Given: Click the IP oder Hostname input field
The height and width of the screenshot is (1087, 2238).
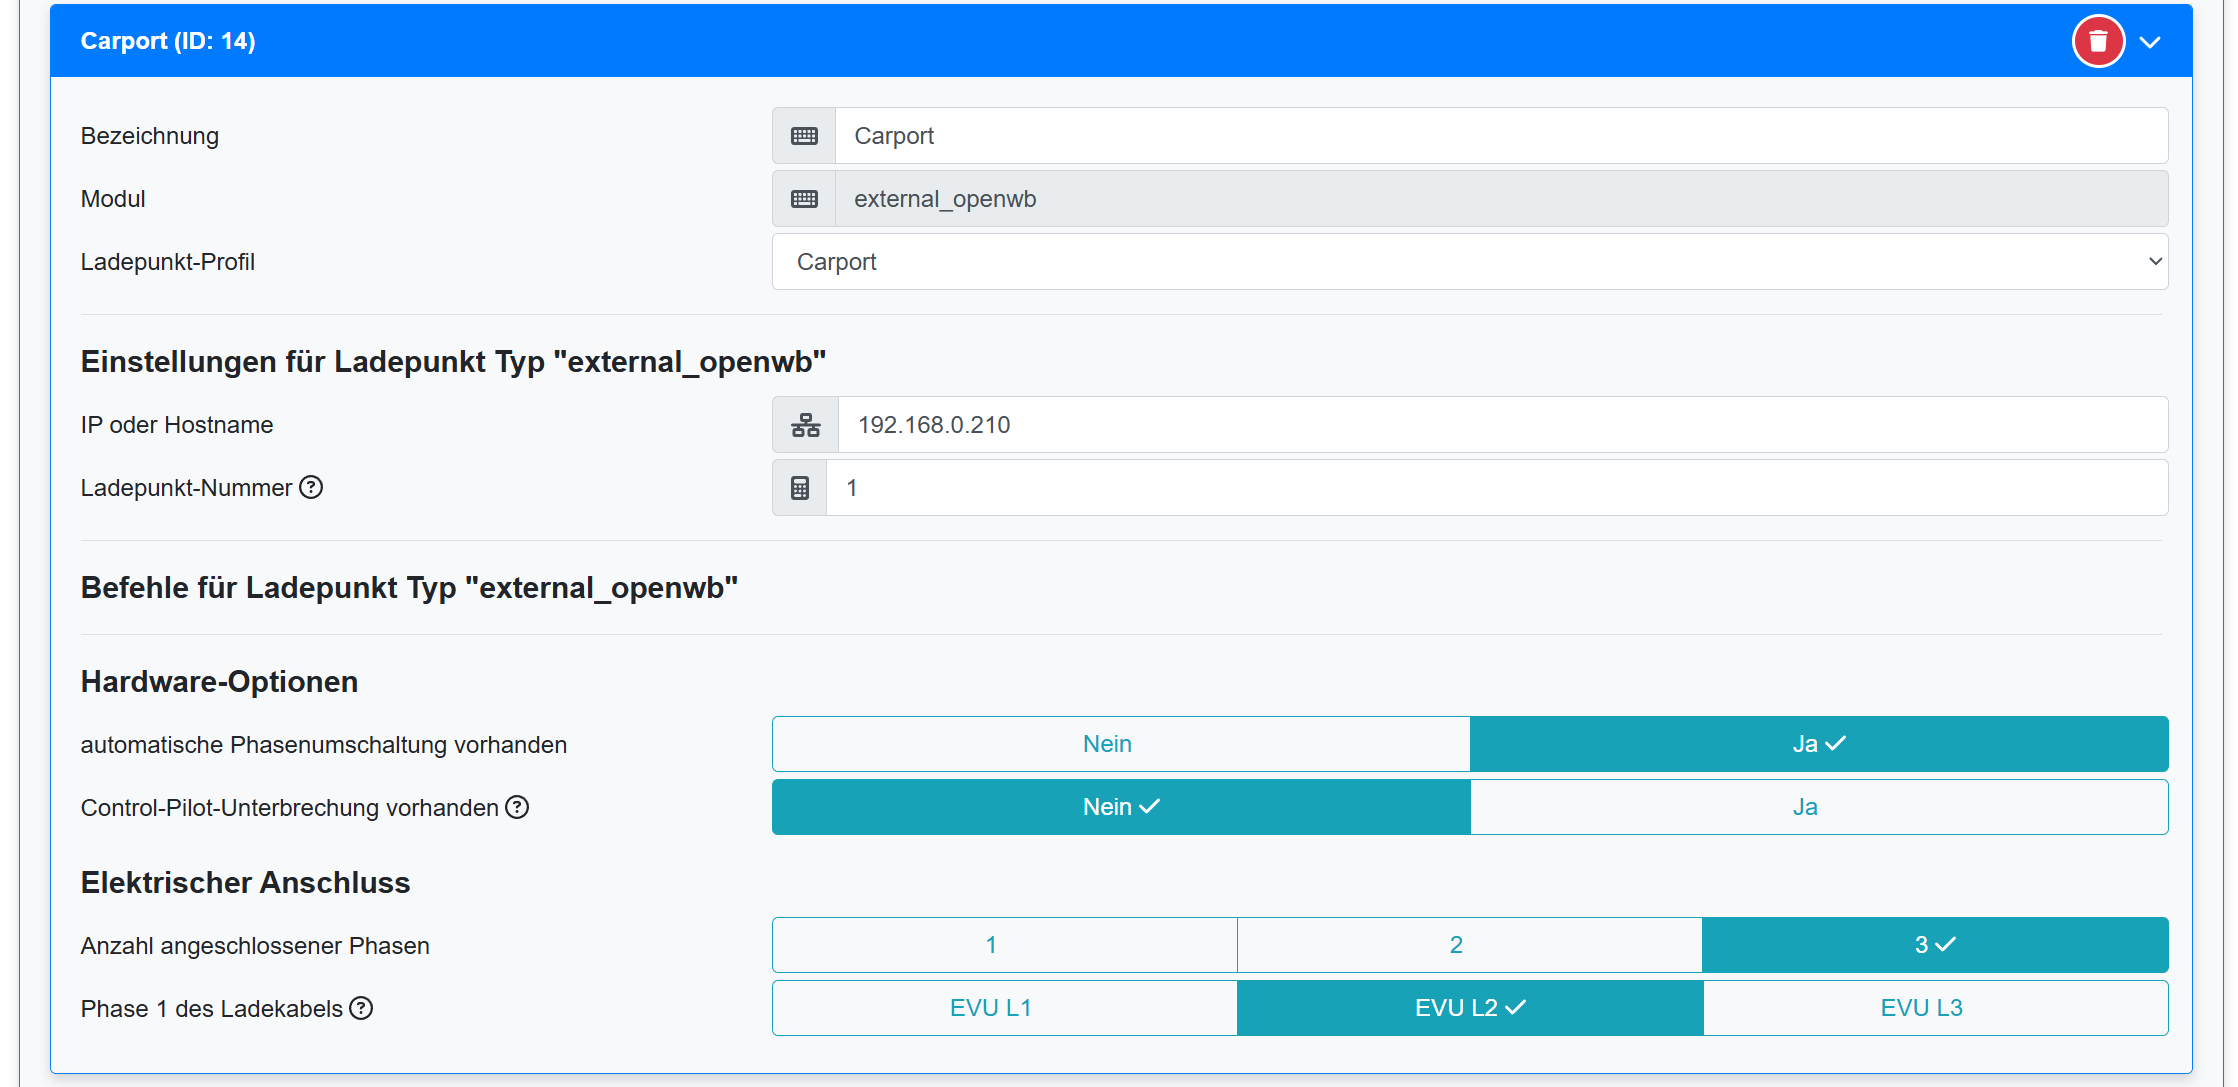Looking at the screenshot, I should 1500,425.
